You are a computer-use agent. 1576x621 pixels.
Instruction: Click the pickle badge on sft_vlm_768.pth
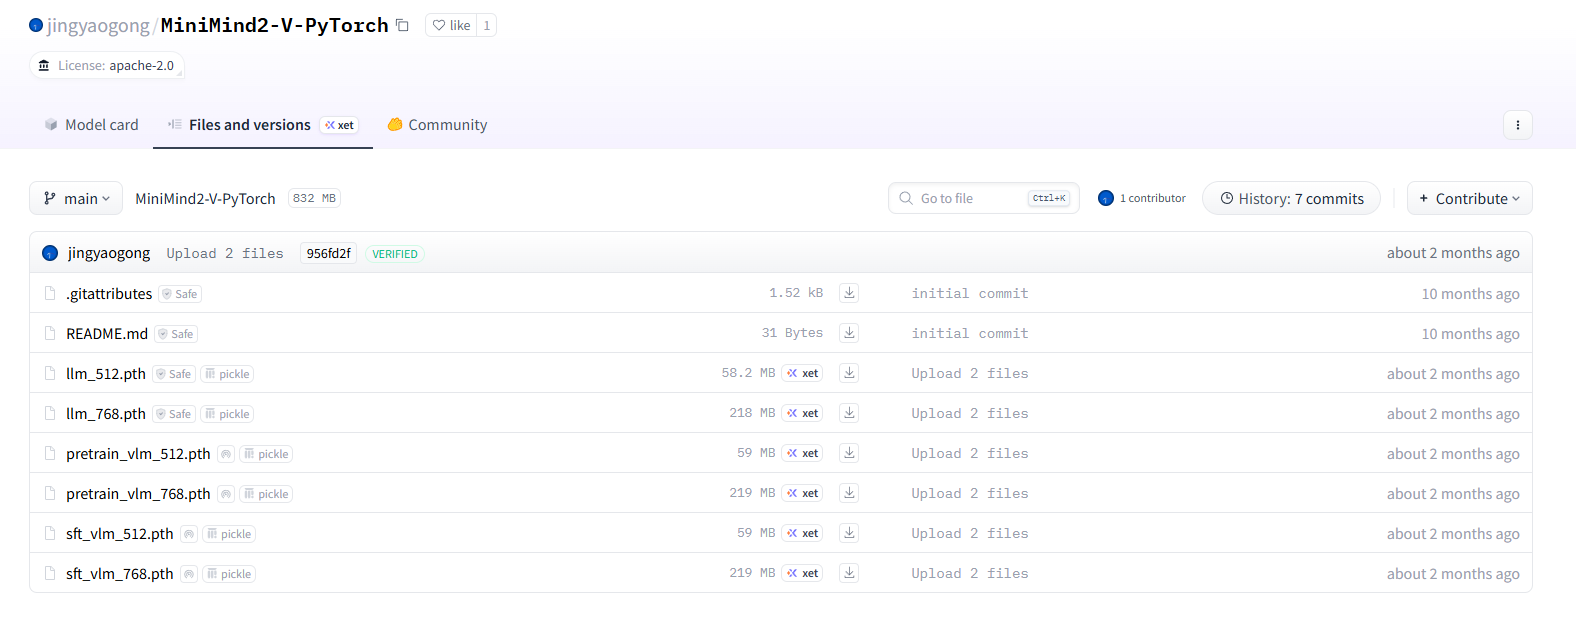[x=229, y=574]
